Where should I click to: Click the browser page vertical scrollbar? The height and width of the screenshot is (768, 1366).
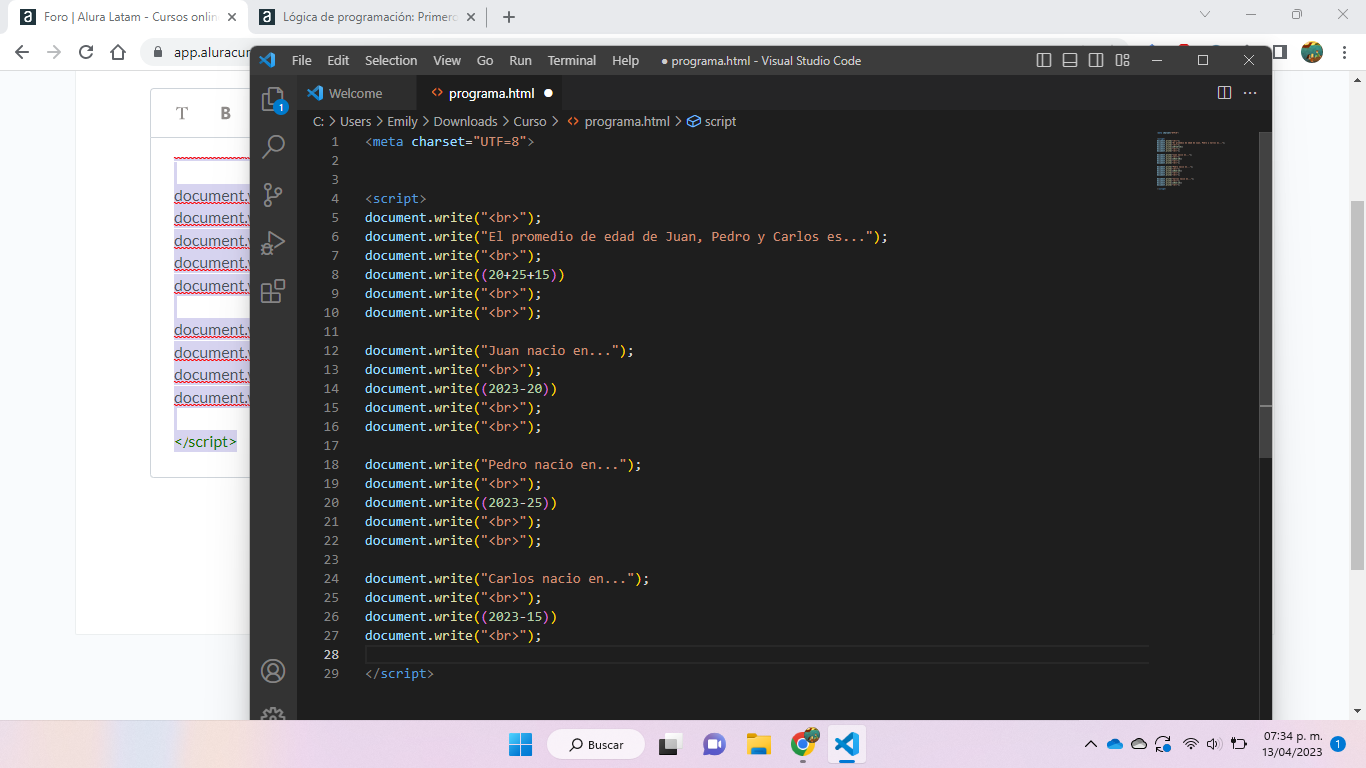(x=1358, y=385)
